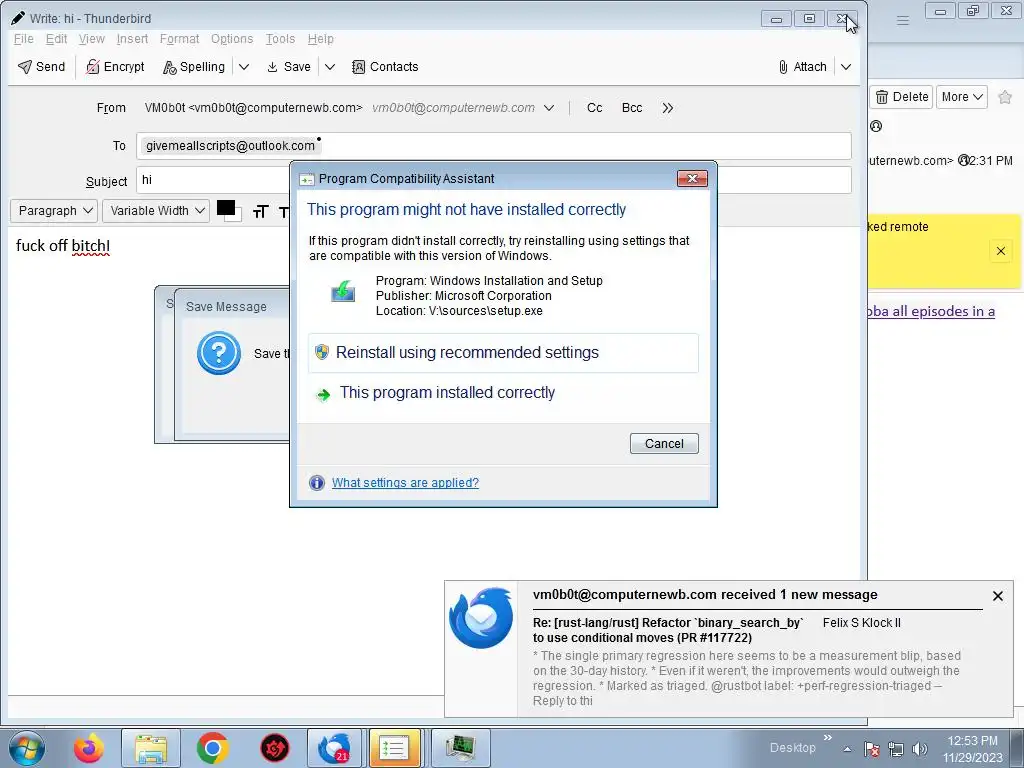1024x768 pixels.
Task: Open What settings are applied link
Action: 405,483
